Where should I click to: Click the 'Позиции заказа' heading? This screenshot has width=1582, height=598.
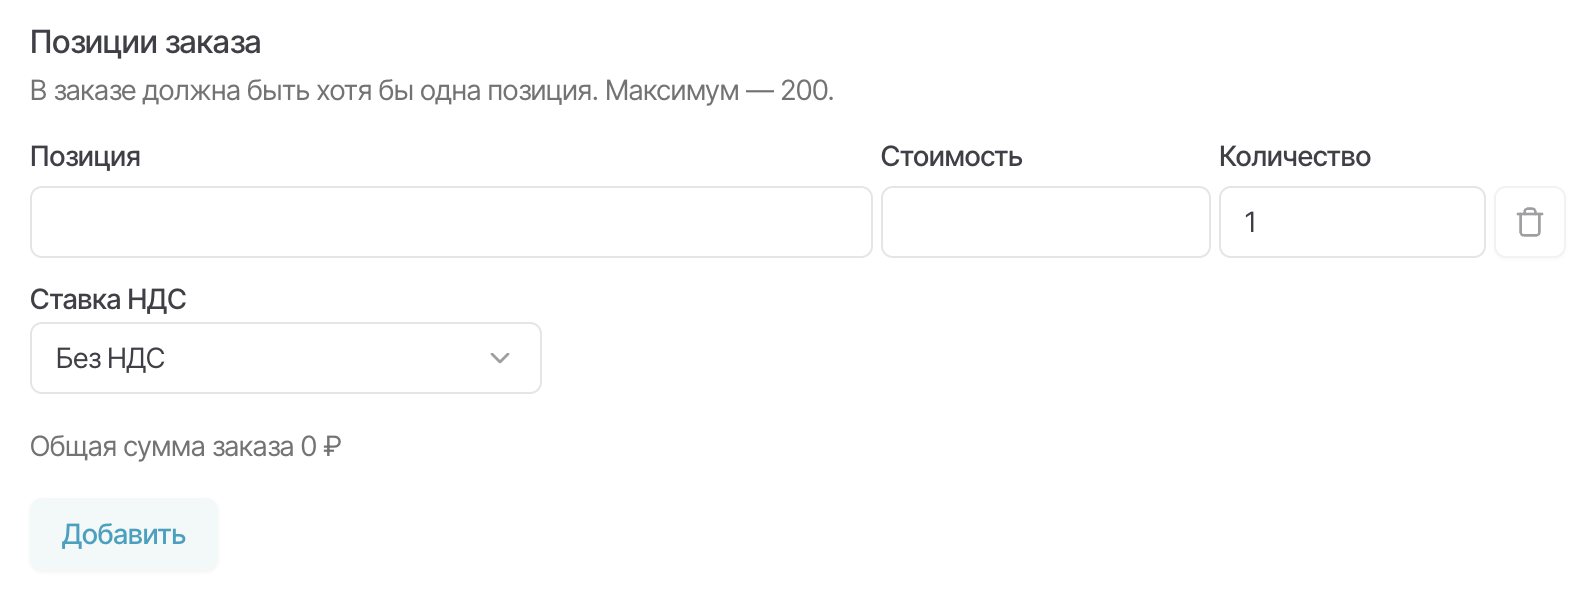coord(145,43)
